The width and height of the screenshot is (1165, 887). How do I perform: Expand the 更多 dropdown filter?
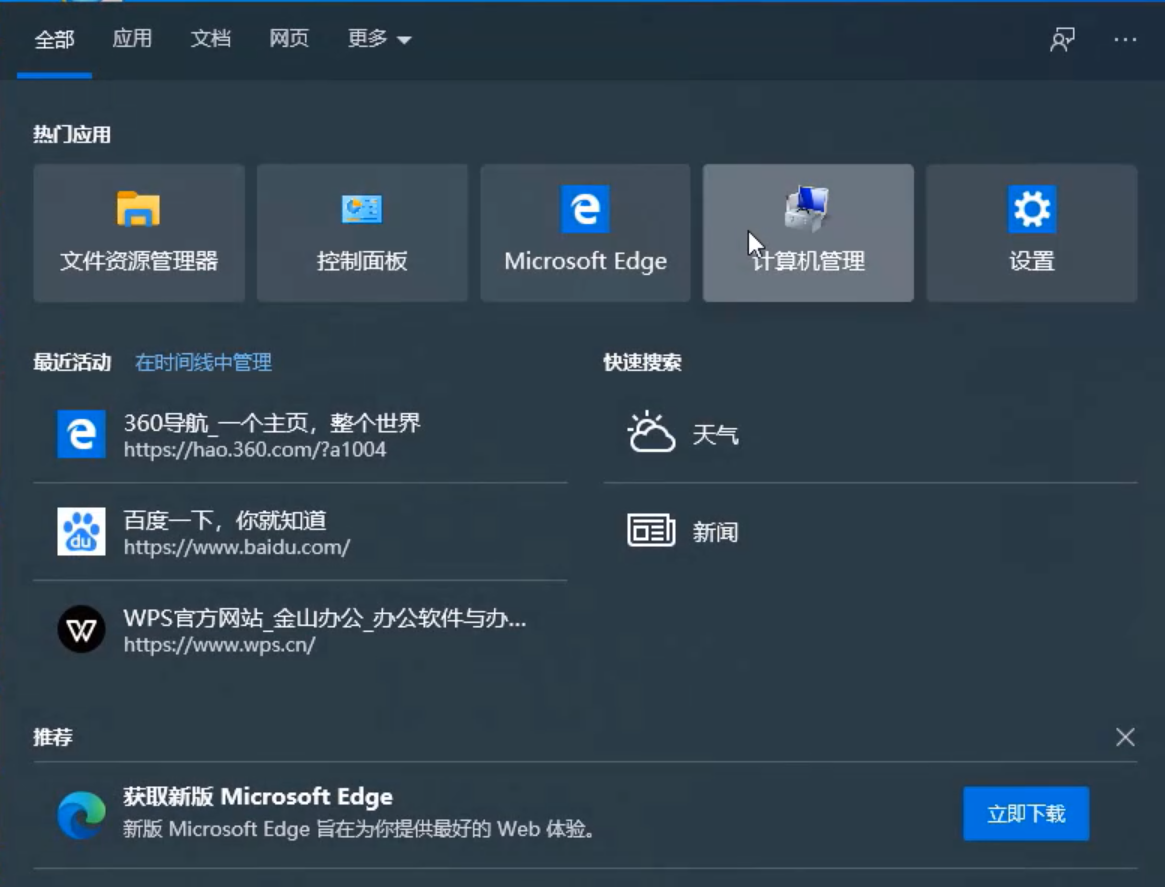pos(379,39)
